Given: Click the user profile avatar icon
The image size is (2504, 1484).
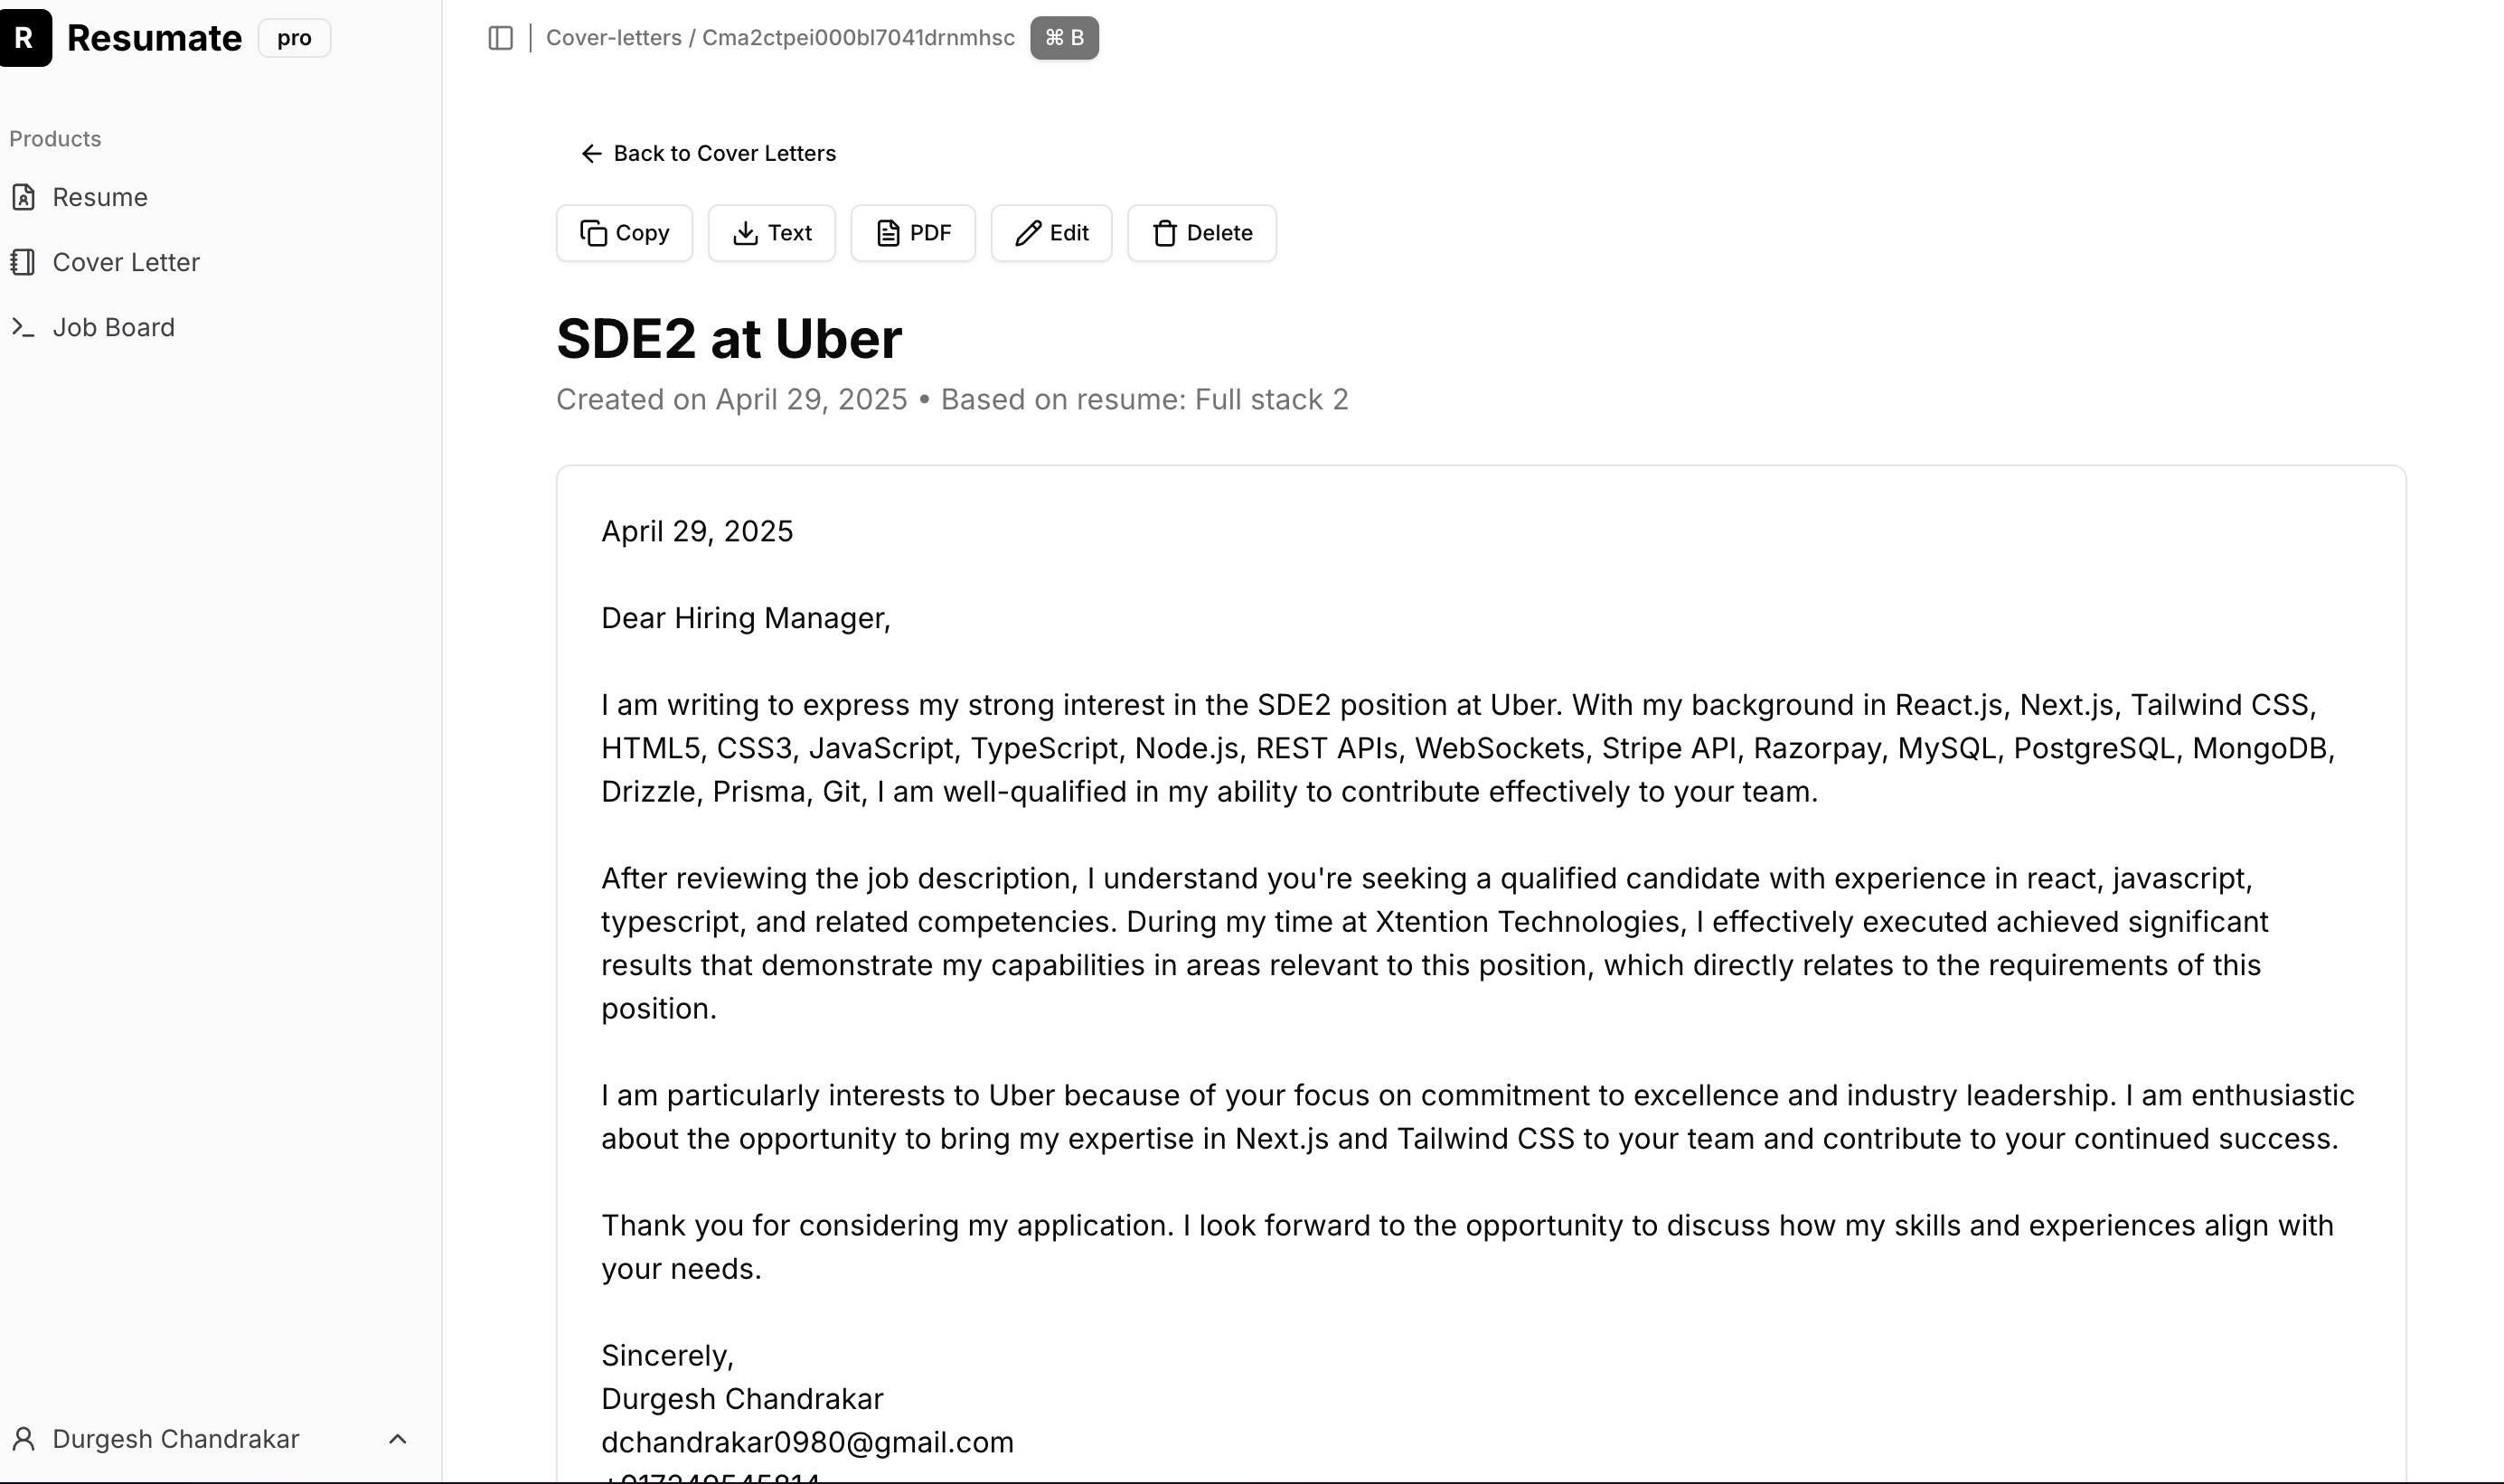Looking at the screenshot, I should coord(24,1439).
